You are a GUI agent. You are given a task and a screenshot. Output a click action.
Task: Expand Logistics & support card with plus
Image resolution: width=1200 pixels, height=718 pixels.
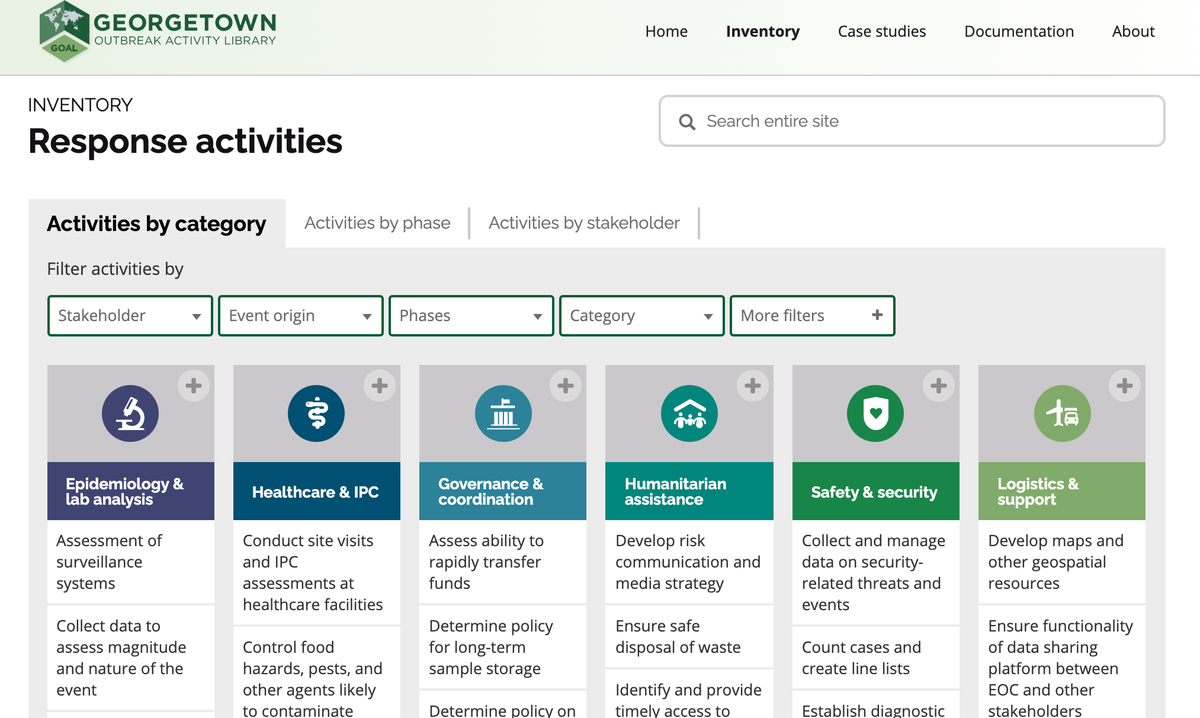point(1125,385)
